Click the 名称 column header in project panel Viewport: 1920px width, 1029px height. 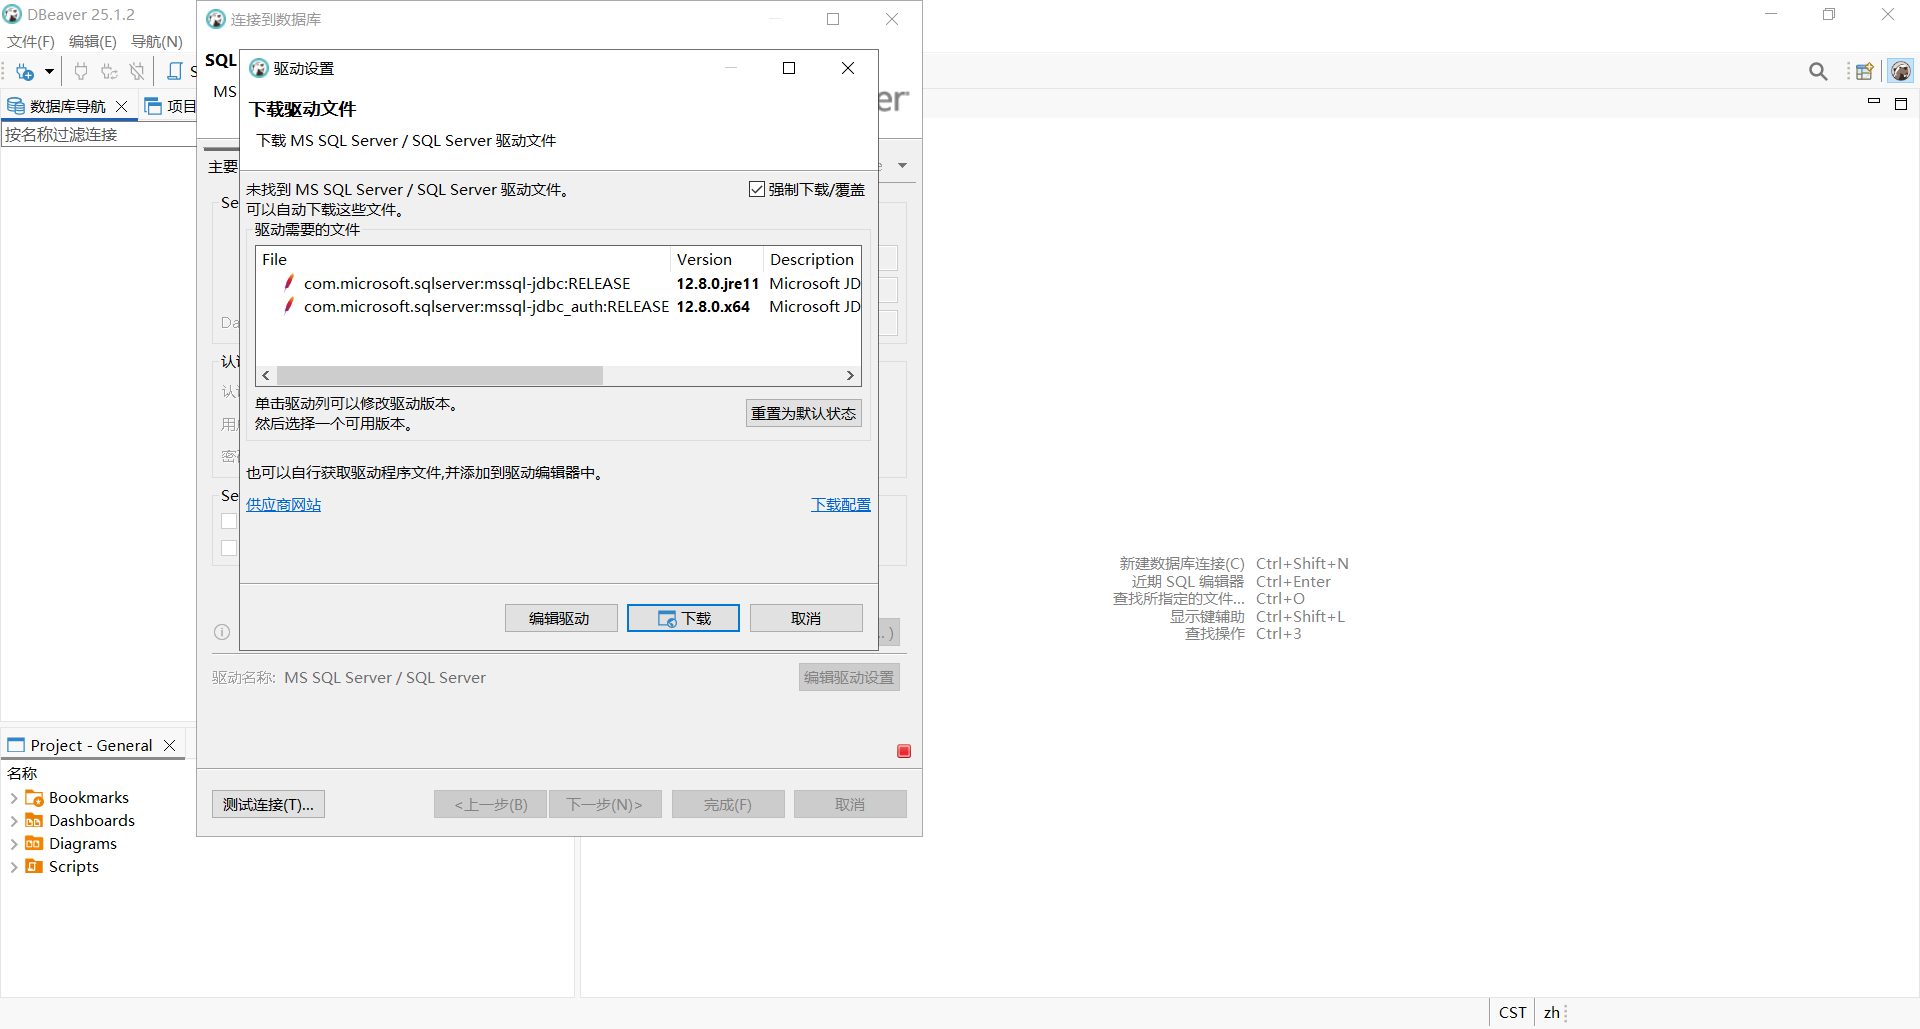22,774
